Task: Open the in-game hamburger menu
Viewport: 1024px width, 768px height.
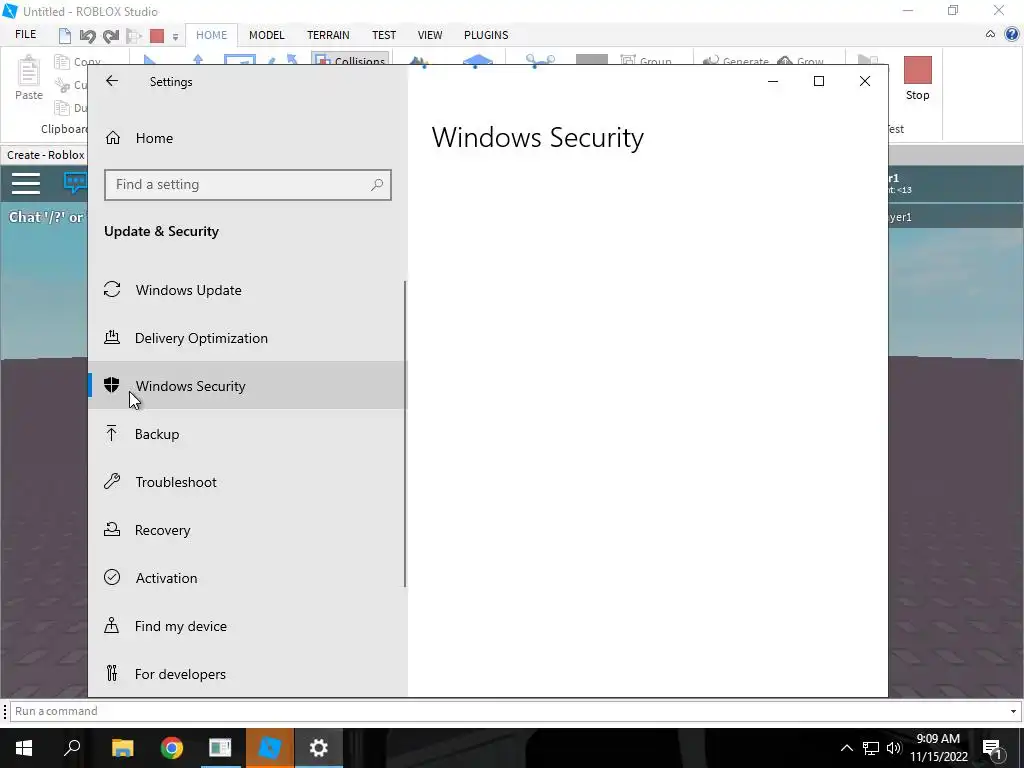Action: (26, 184)
